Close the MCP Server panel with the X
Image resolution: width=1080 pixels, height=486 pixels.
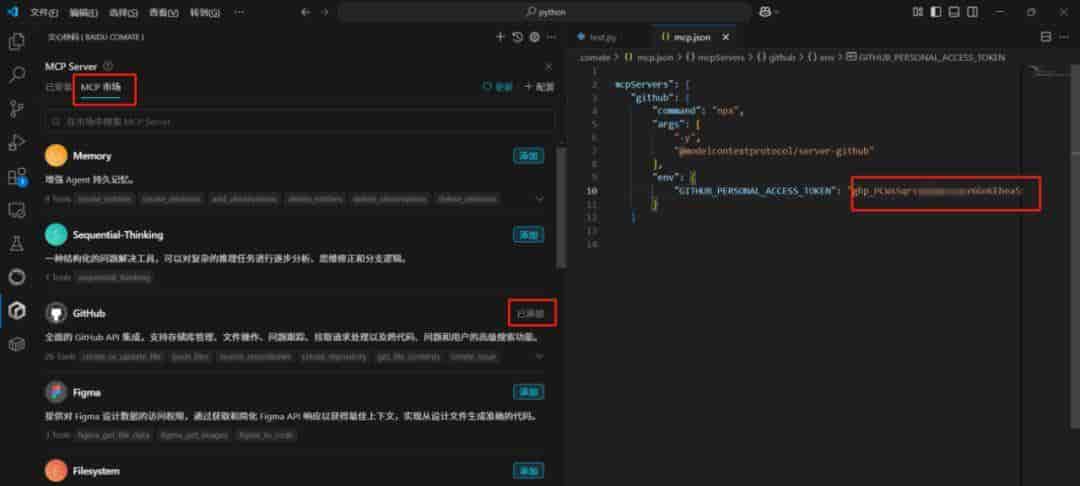pyautogui.click(x=548, y=67)
